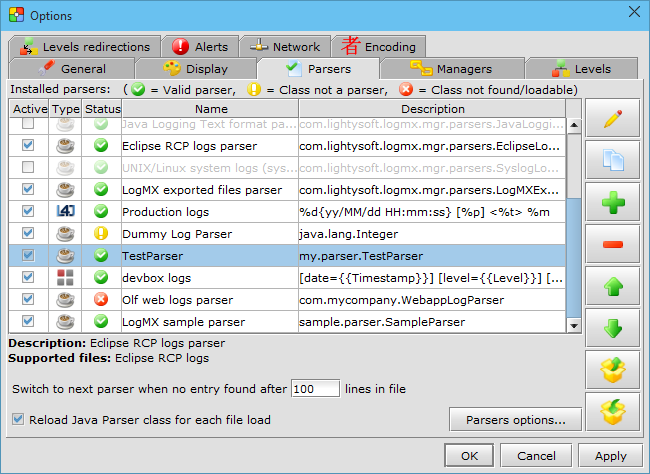
Task: Click the OK button
Action: click(469, 456)
